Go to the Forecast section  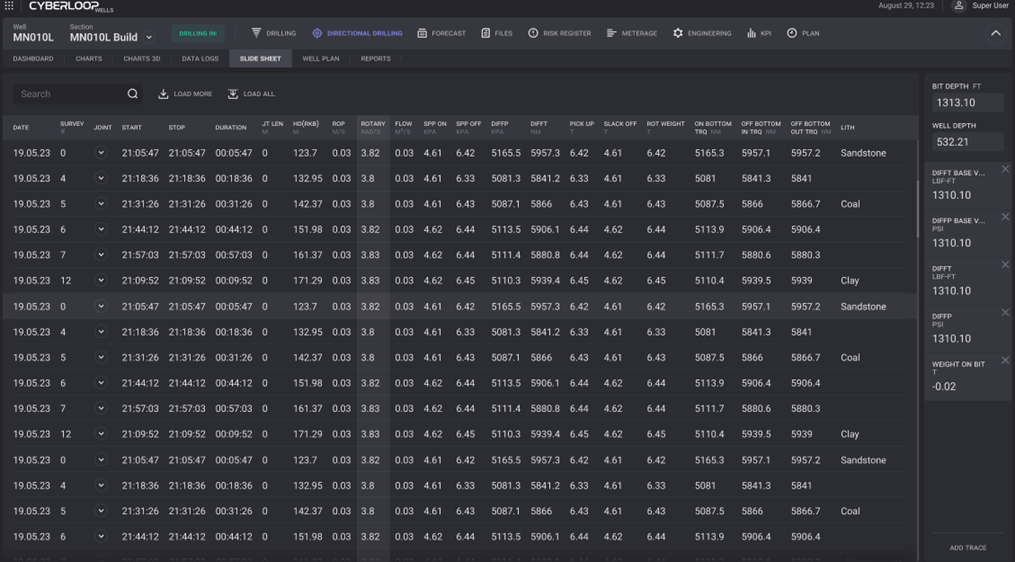[441, 33]
